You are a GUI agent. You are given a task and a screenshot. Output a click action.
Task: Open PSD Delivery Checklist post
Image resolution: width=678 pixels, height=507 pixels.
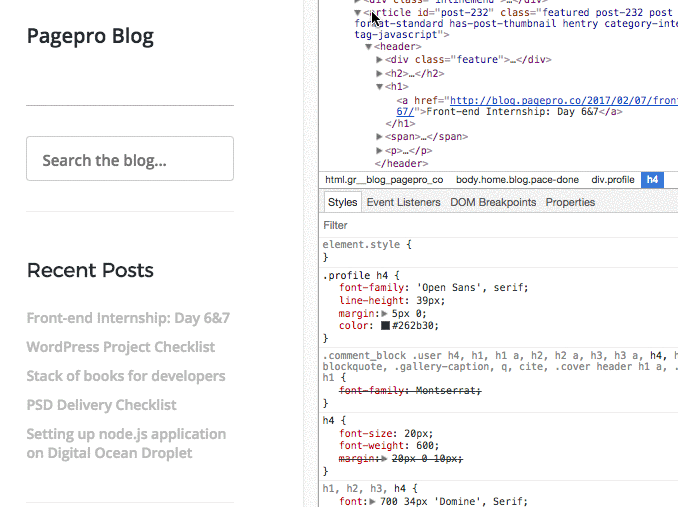click(x=101, y=405)
